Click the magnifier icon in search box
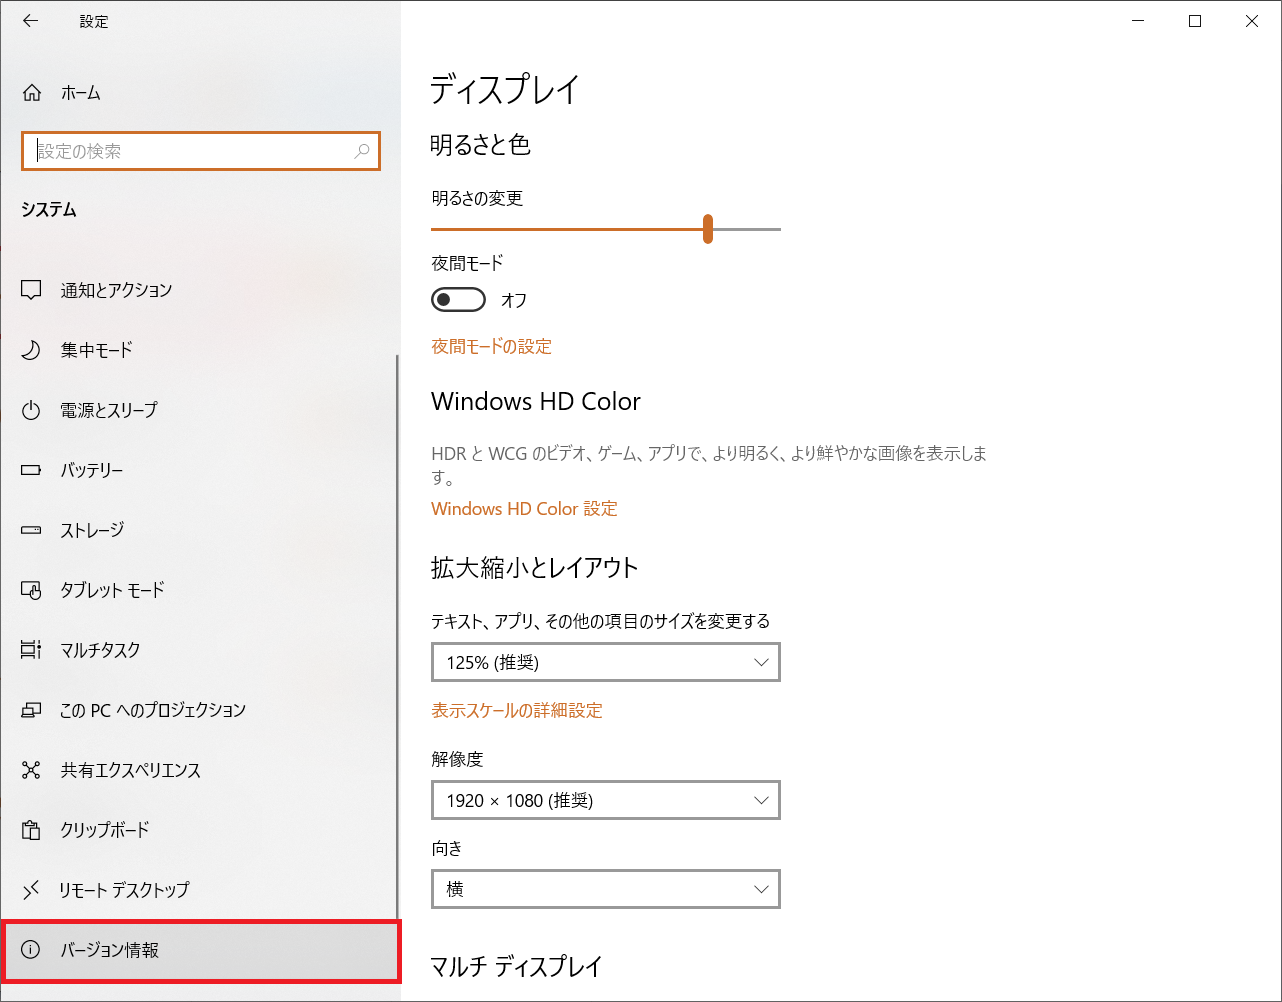This screenshot has width=1282, height=1002. 362,151
